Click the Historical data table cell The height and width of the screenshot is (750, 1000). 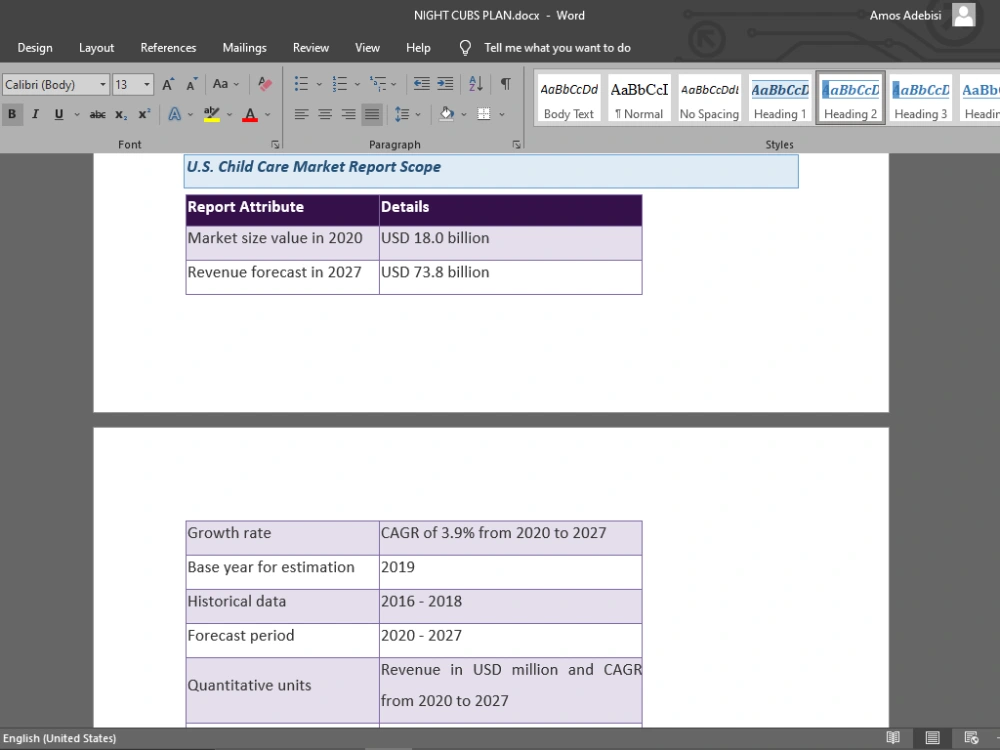point(283,606)
